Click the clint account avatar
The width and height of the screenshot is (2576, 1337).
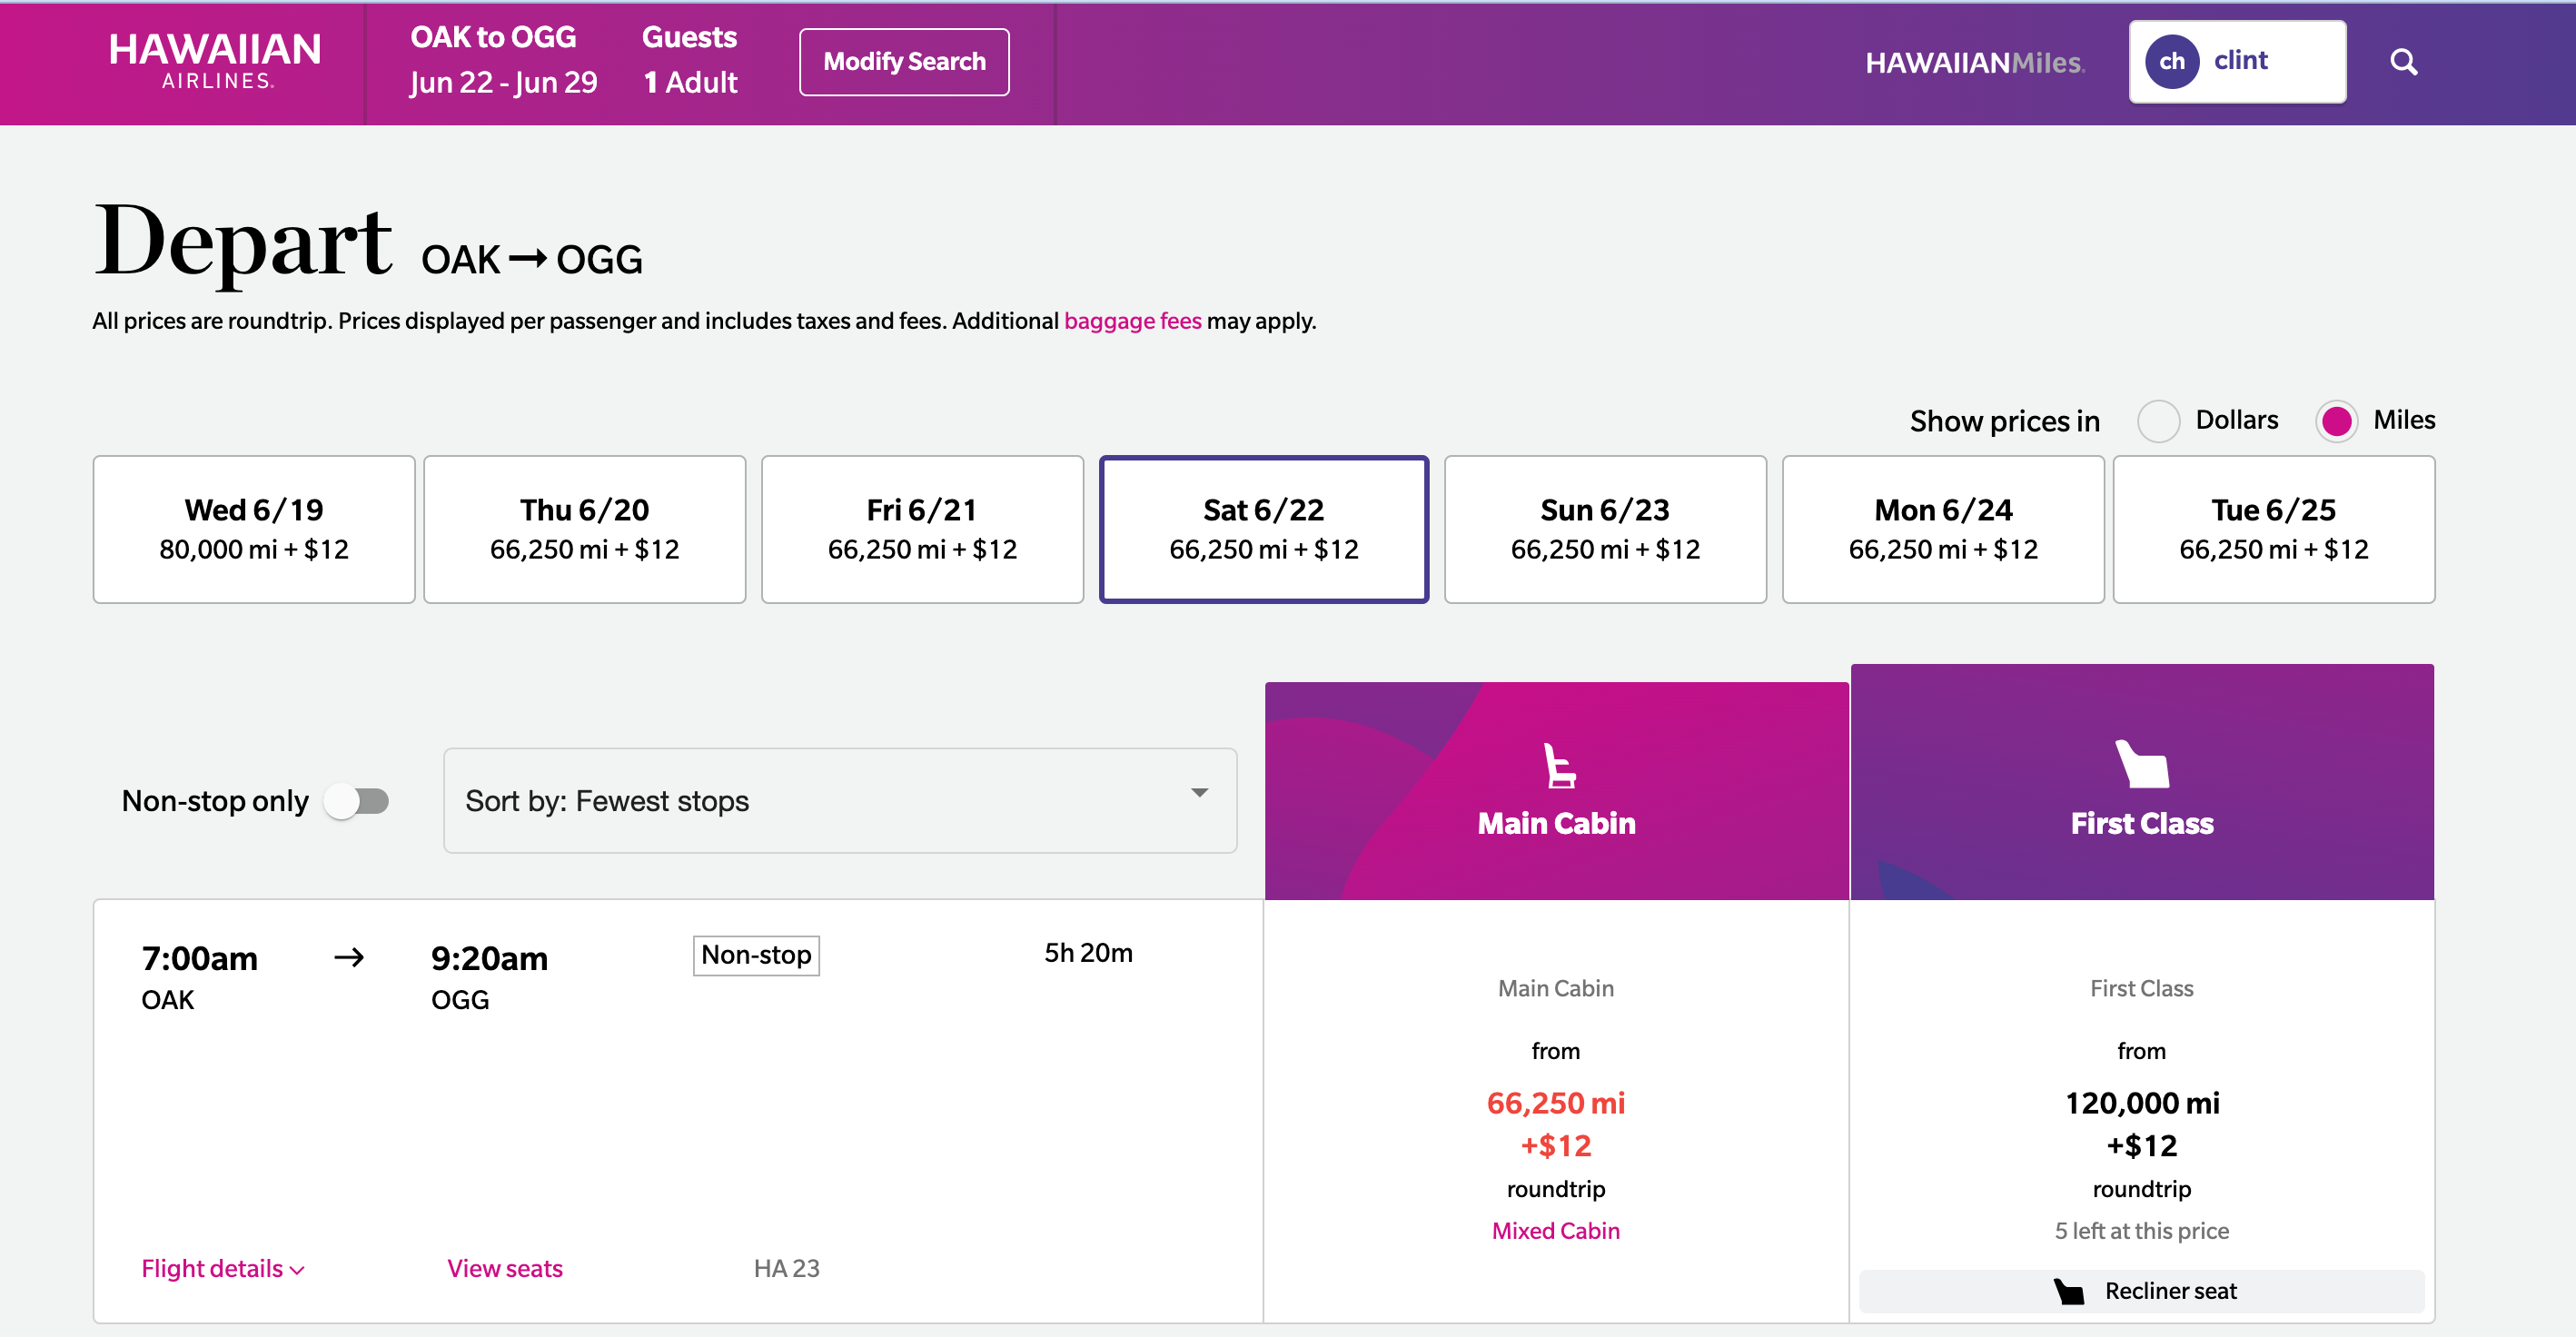[x=2171, y=61]
